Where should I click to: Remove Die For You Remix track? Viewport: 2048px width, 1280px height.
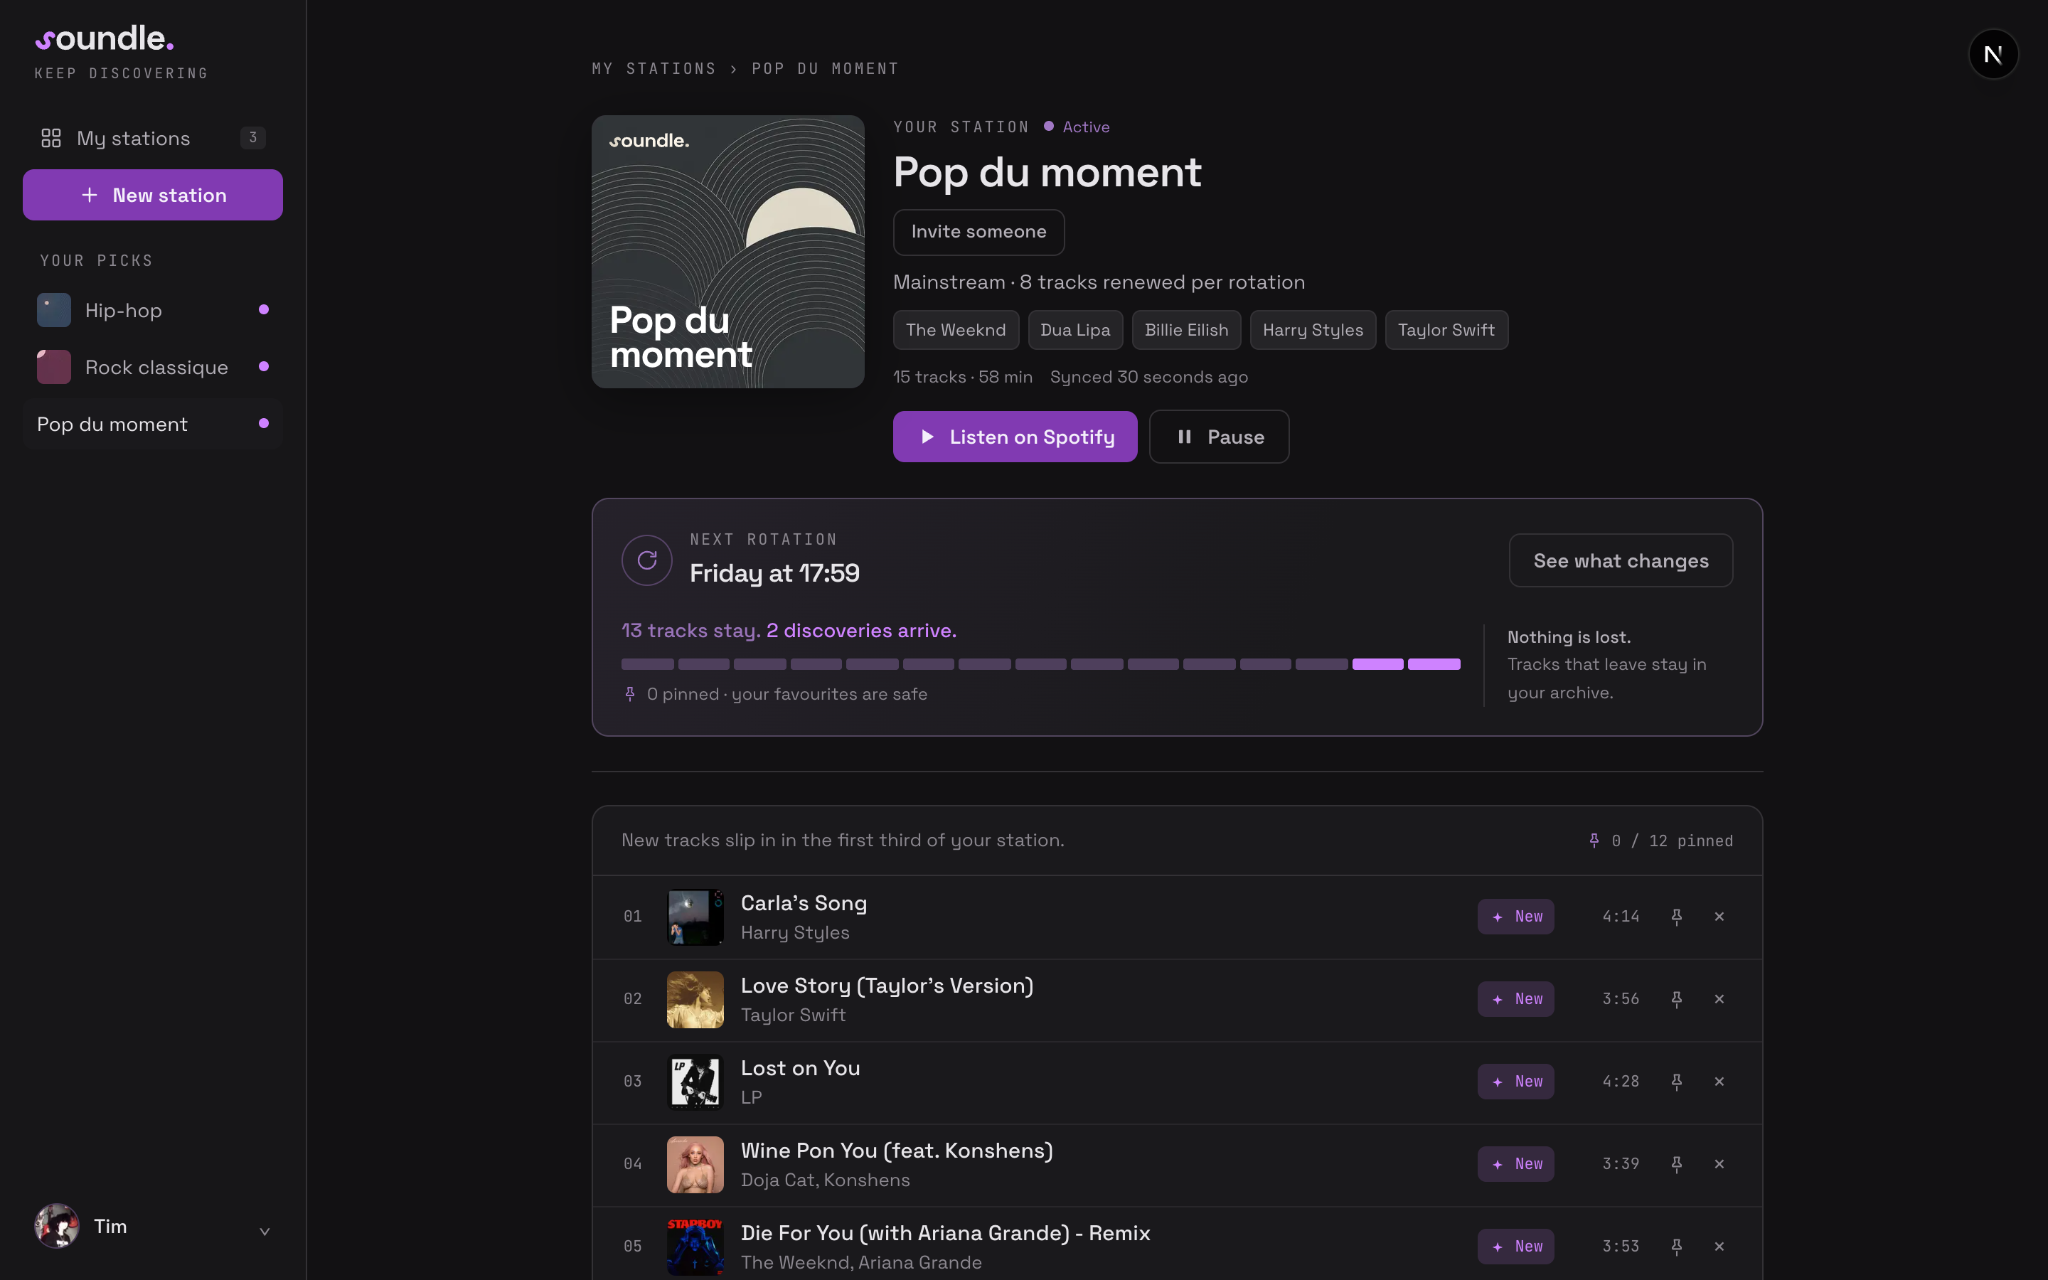1719,1247
